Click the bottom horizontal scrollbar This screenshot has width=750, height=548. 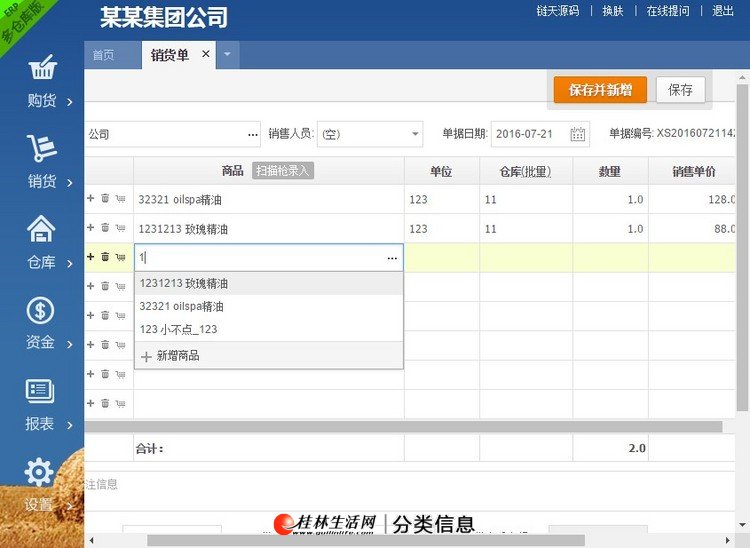365,541
